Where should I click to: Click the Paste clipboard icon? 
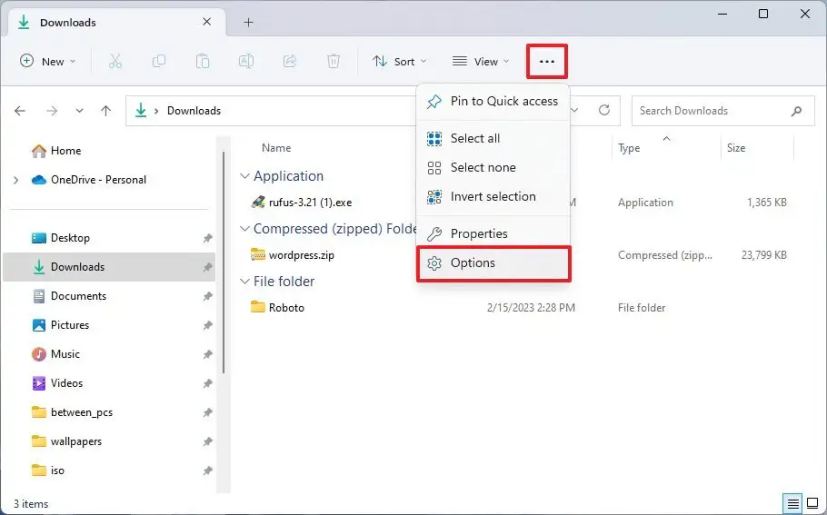(x=203, y=62)
